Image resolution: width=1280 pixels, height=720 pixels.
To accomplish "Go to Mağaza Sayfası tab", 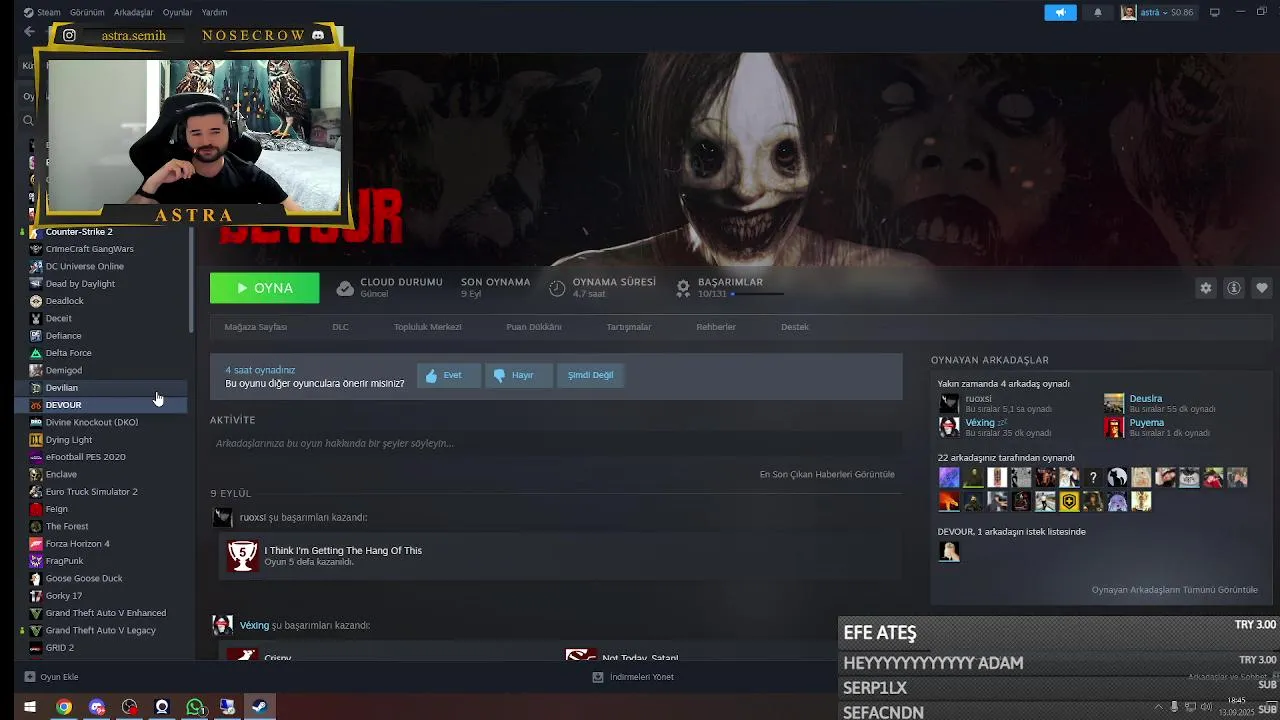I will pos(256,327).
